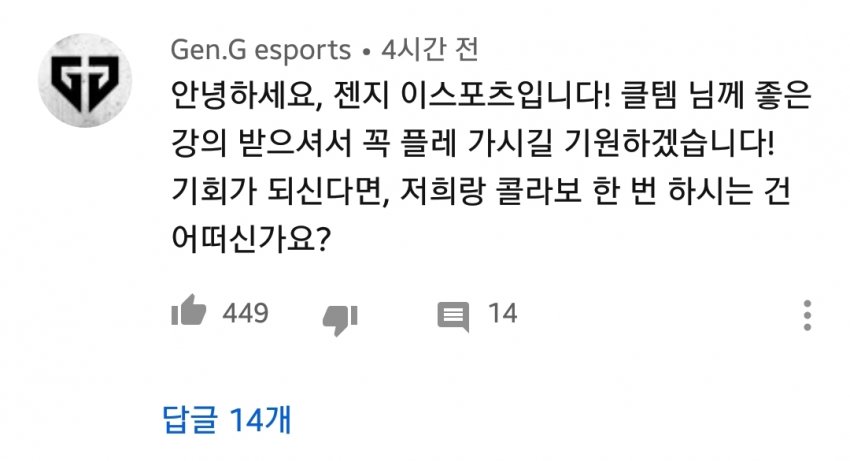Open the three-dot more options menu
The width and height of the screenshot is (850, 461).
pos(808,315)
